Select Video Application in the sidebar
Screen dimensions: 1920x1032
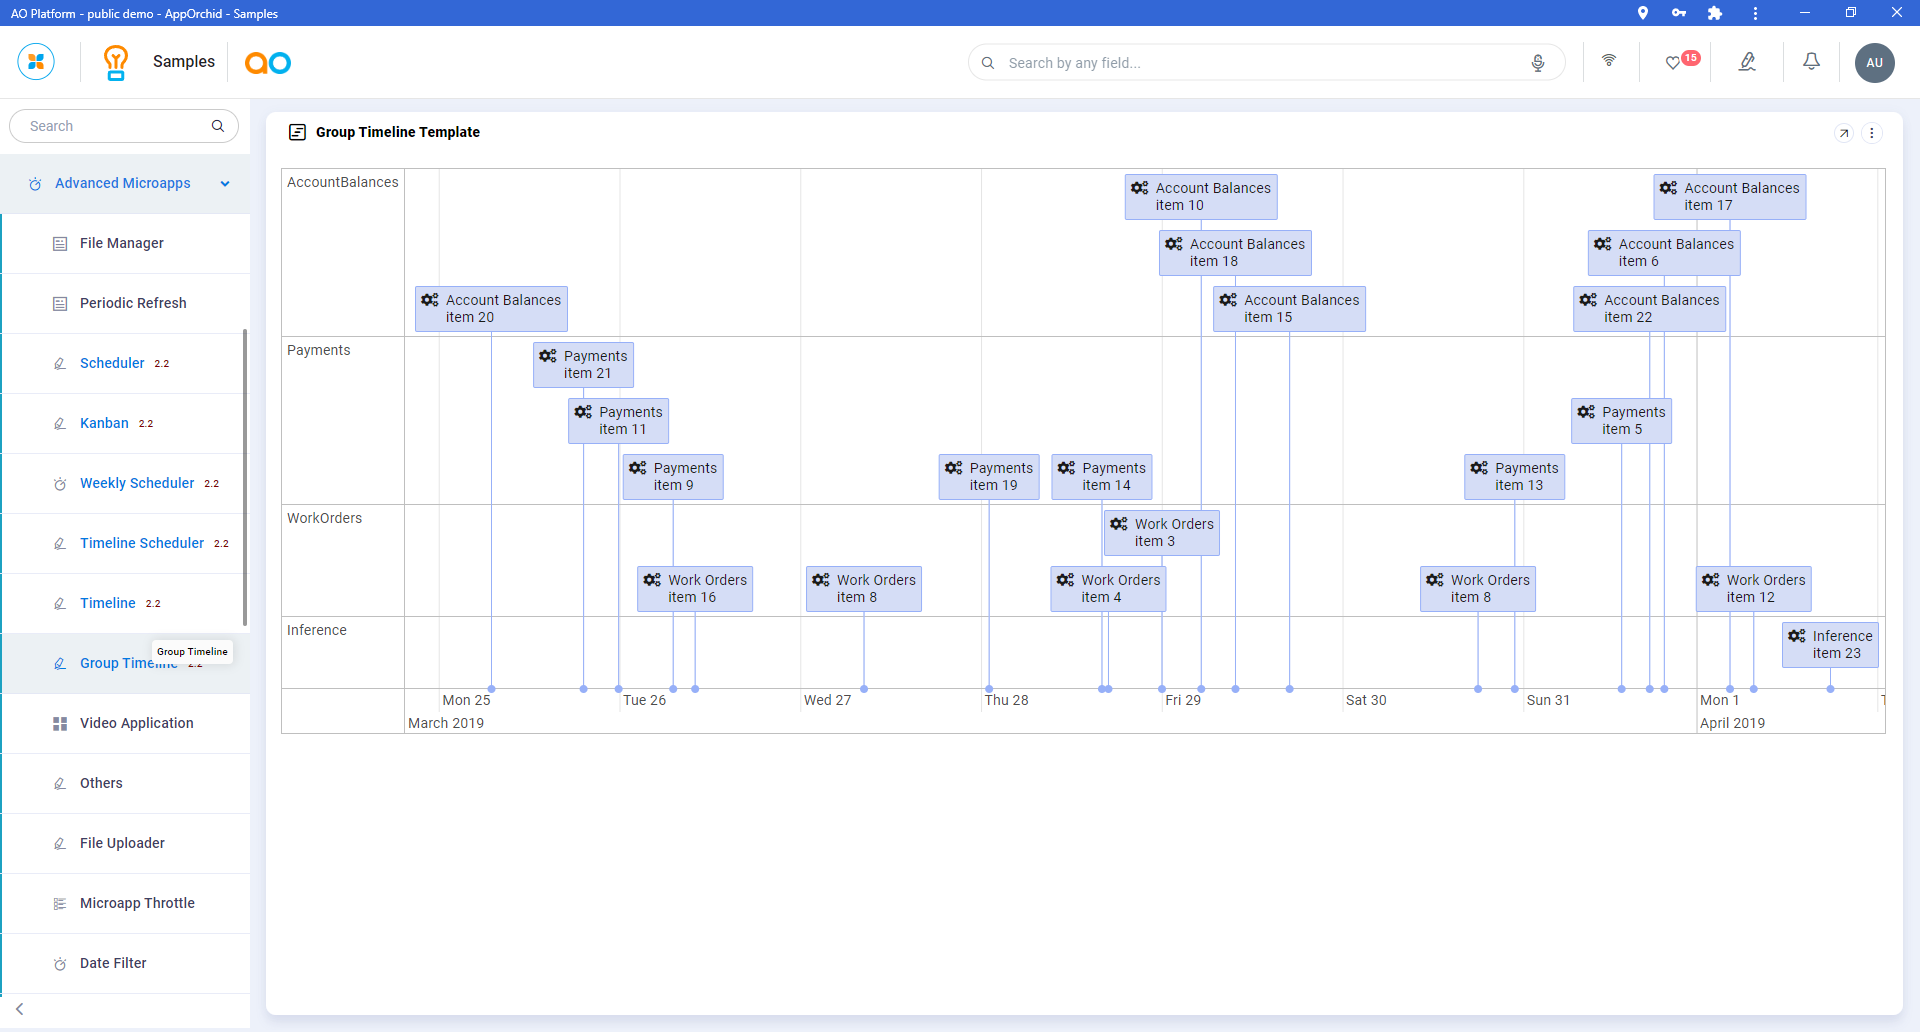click(x=136, y=723)
